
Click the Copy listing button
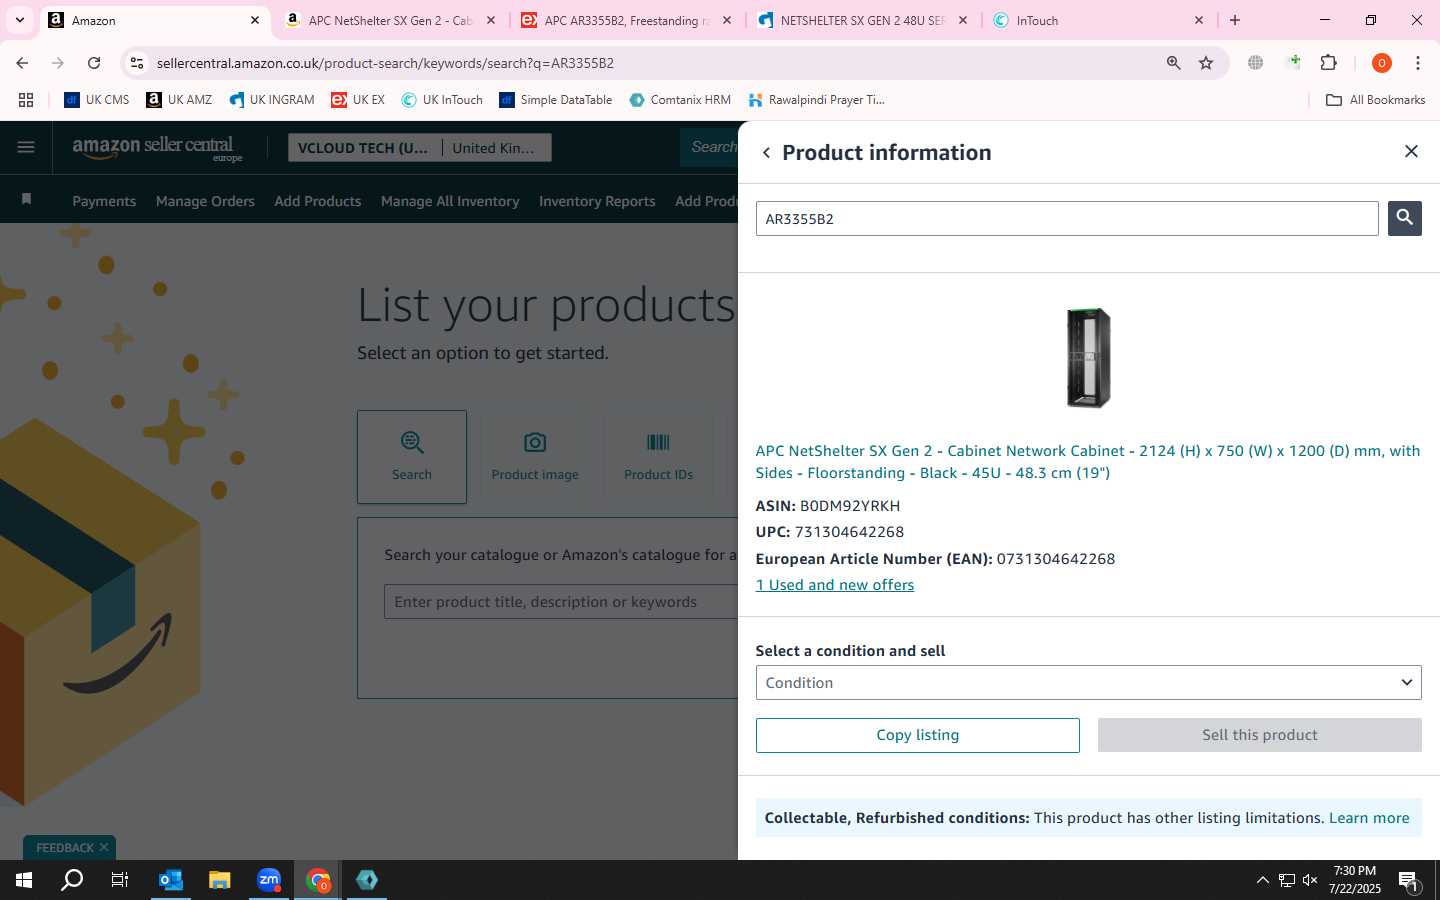(x=917, y=735)
